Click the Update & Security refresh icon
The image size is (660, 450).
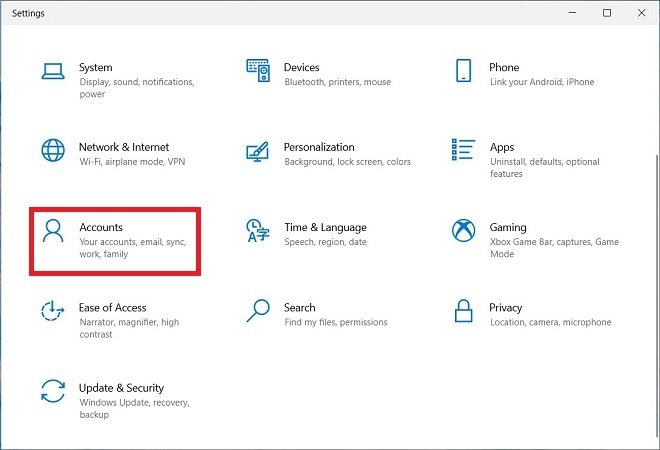click(x=53, y=391)
